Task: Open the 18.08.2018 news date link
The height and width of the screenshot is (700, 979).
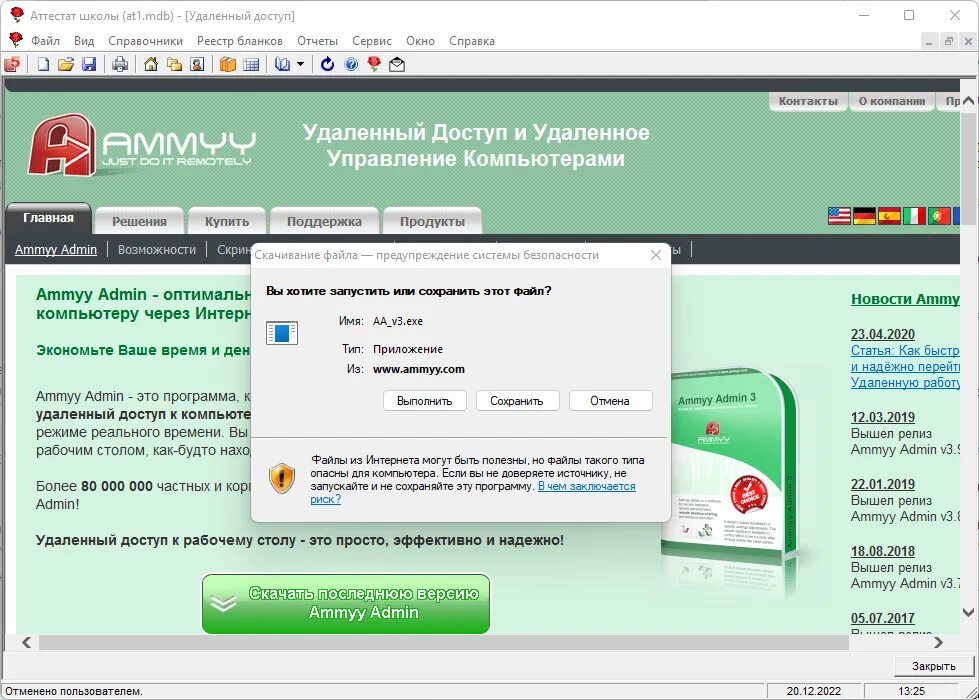Action: click(x=883, y=551)
